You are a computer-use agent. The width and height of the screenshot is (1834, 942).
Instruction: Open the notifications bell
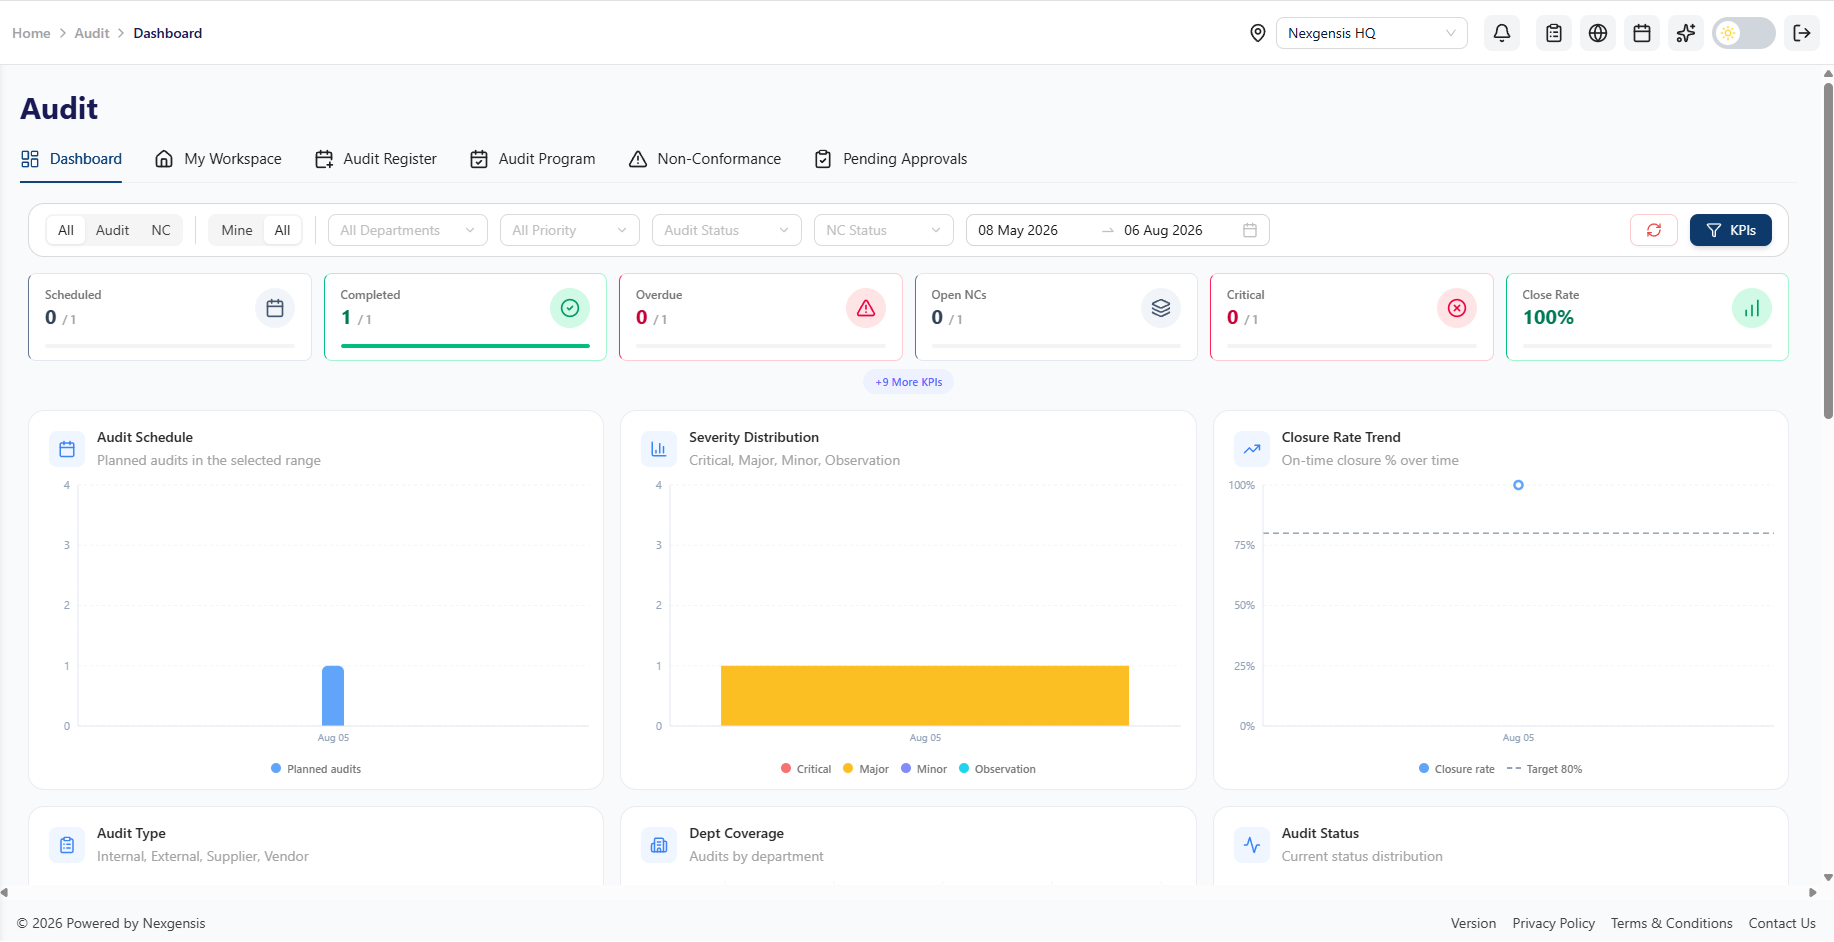[1502, 33]
